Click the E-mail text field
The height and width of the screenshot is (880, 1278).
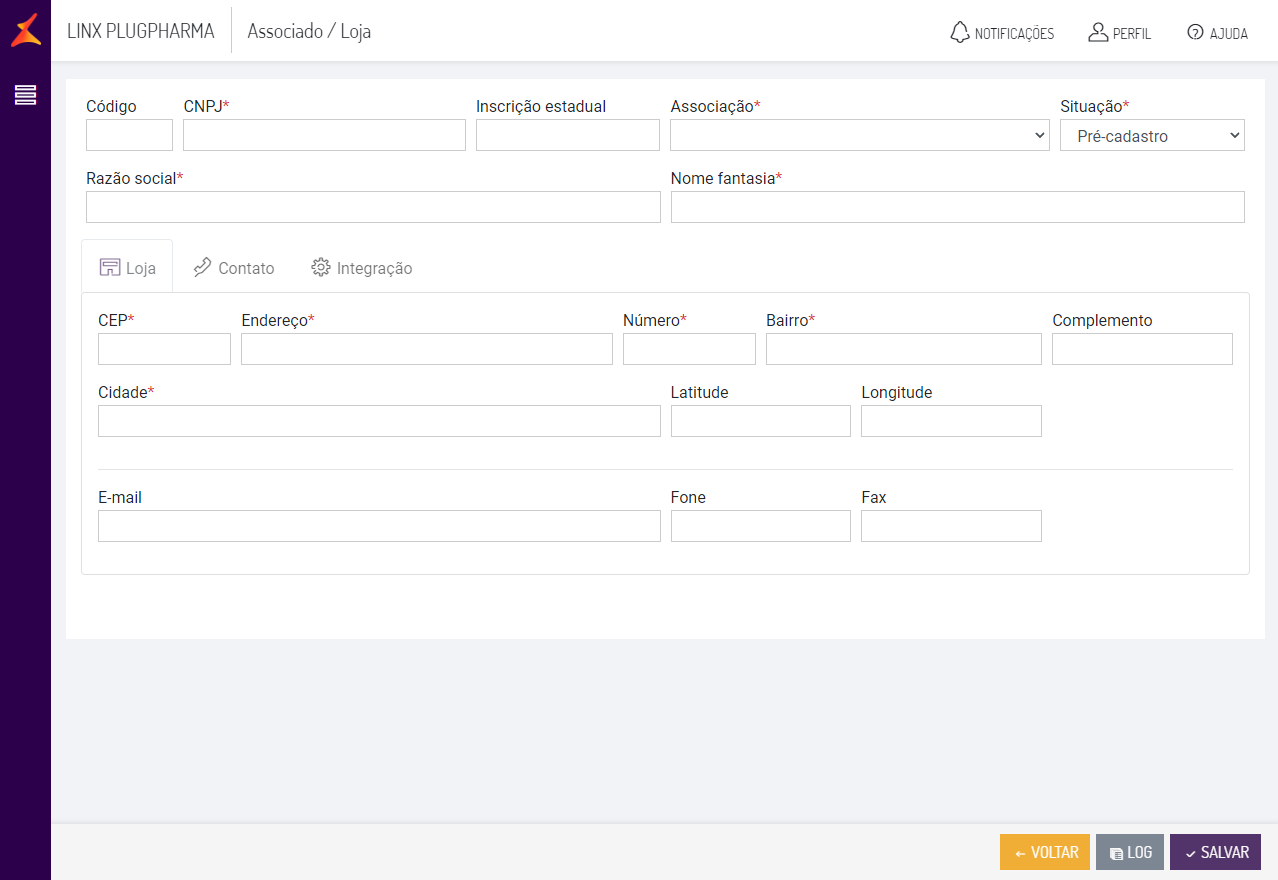[379, 526]
